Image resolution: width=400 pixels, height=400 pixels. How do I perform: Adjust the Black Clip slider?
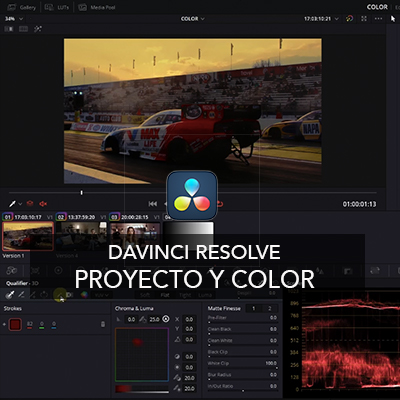[x=242, y=357]
